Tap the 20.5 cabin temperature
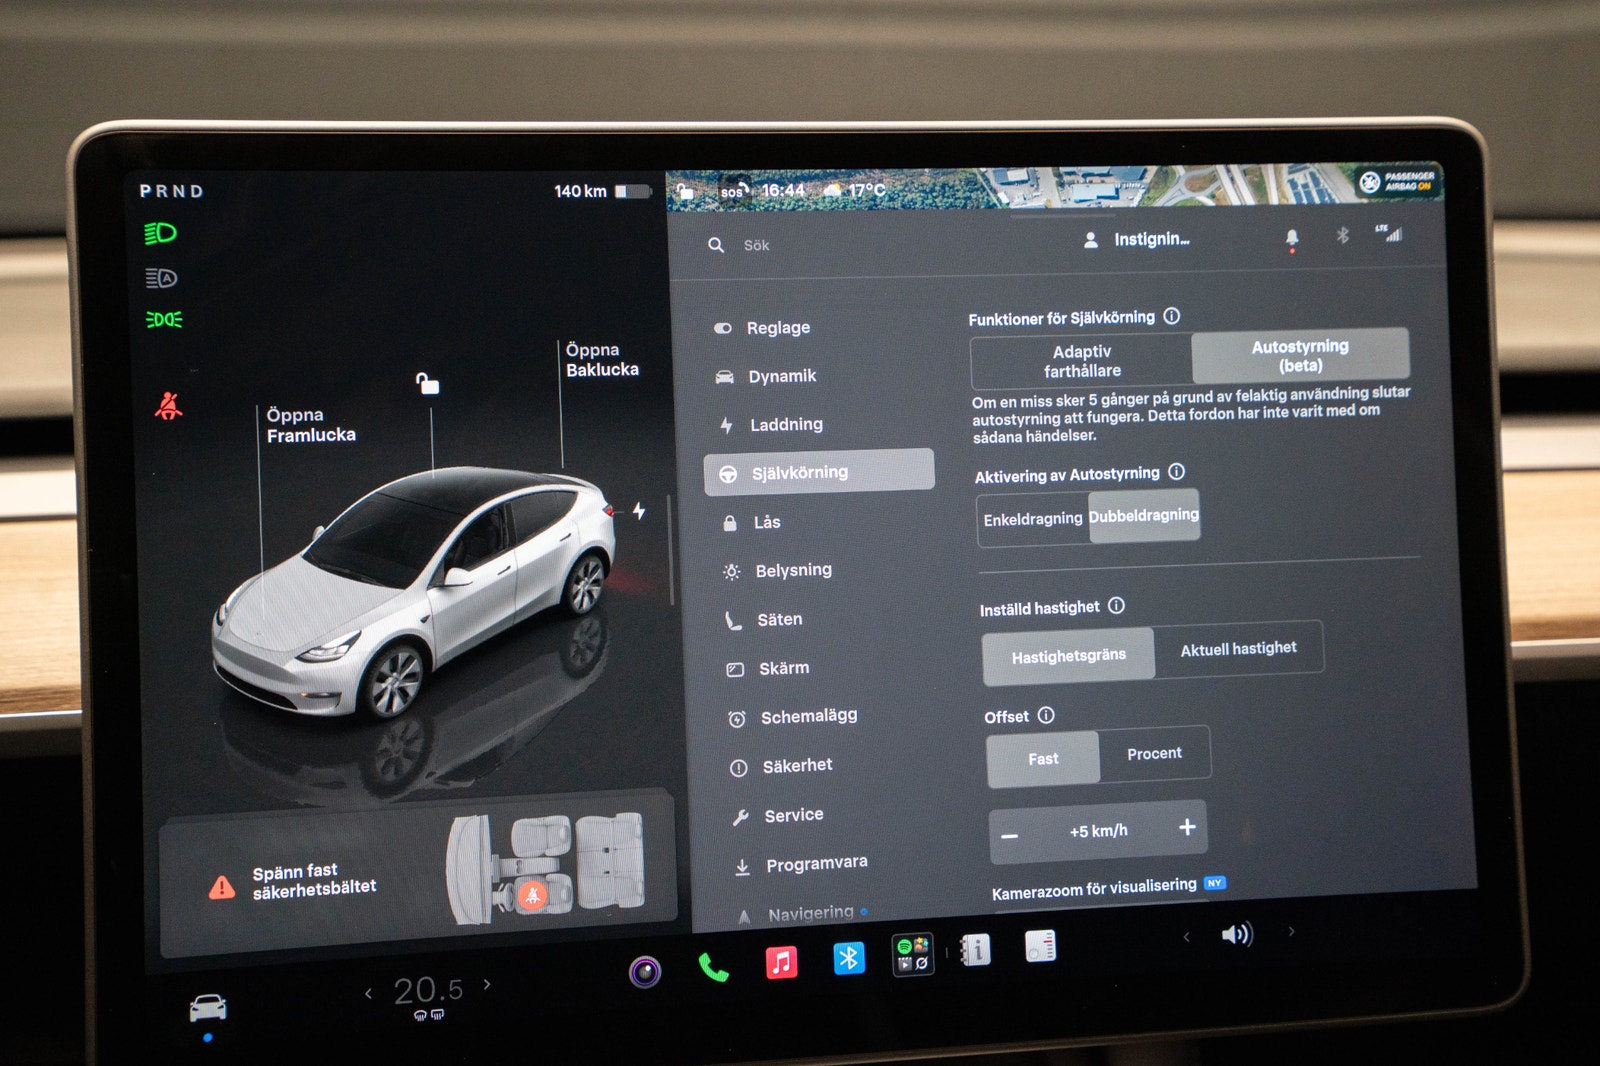Viewport: 1600px width, 1066px height. click(428, 990)
